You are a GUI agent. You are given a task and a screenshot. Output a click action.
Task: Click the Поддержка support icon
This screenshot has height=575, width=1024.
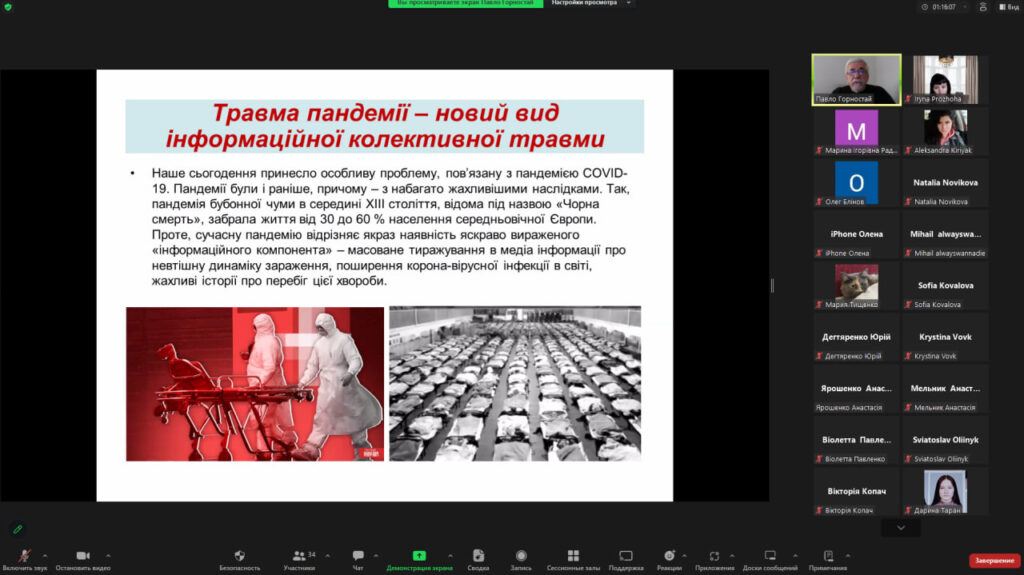[x=625, y=556]
